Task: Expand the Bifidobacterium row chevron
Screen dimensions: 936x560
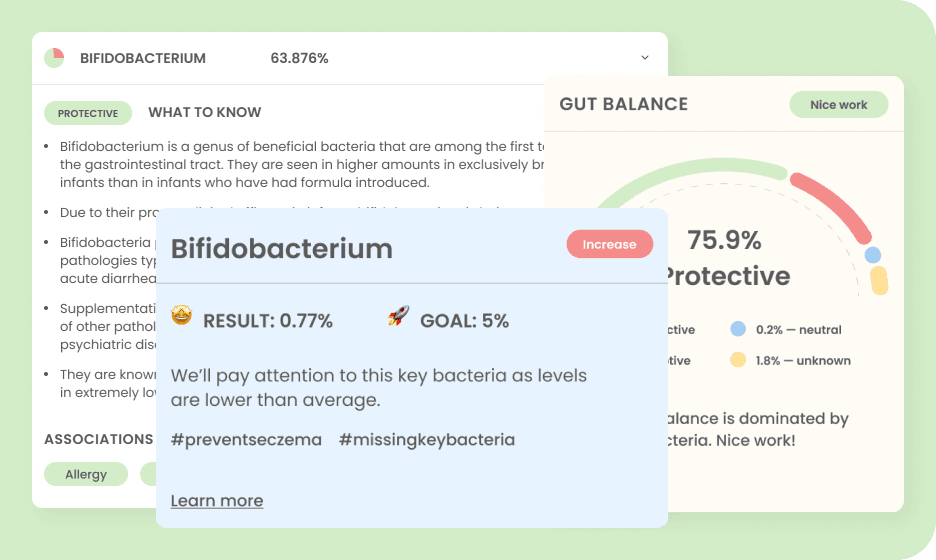Action: 645,58
